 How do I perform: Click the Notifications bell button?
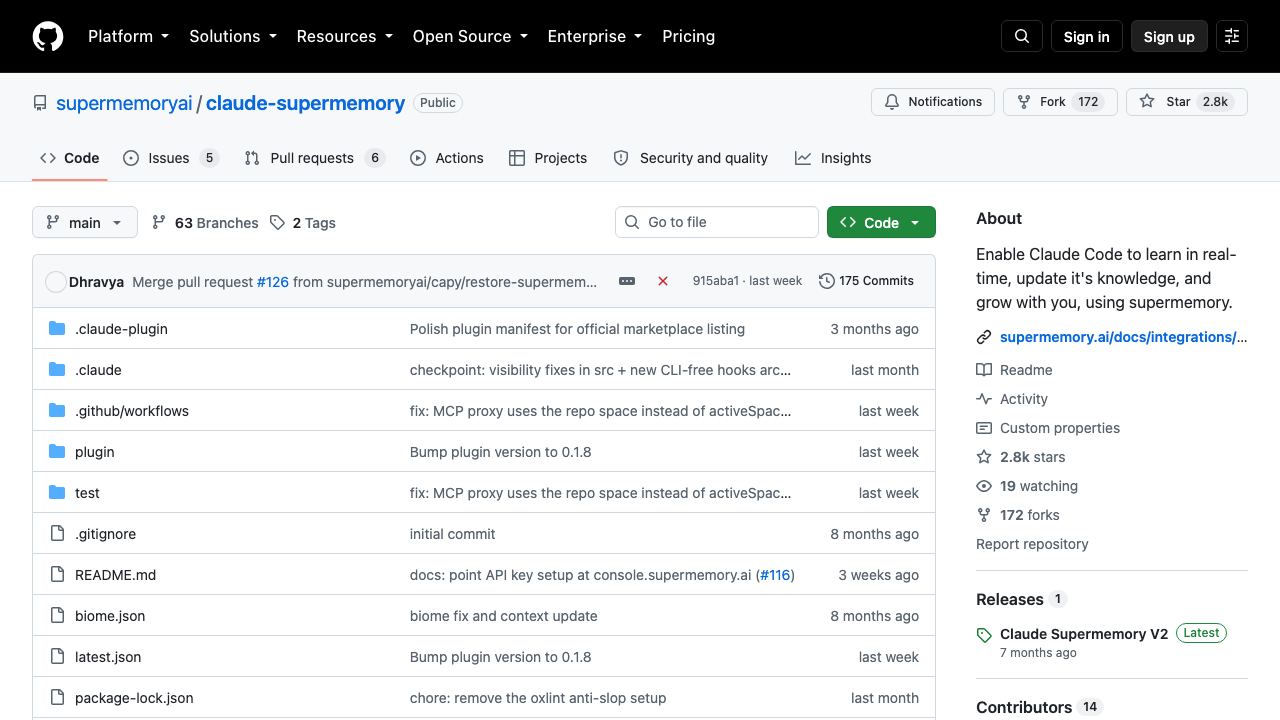(933, 102)
